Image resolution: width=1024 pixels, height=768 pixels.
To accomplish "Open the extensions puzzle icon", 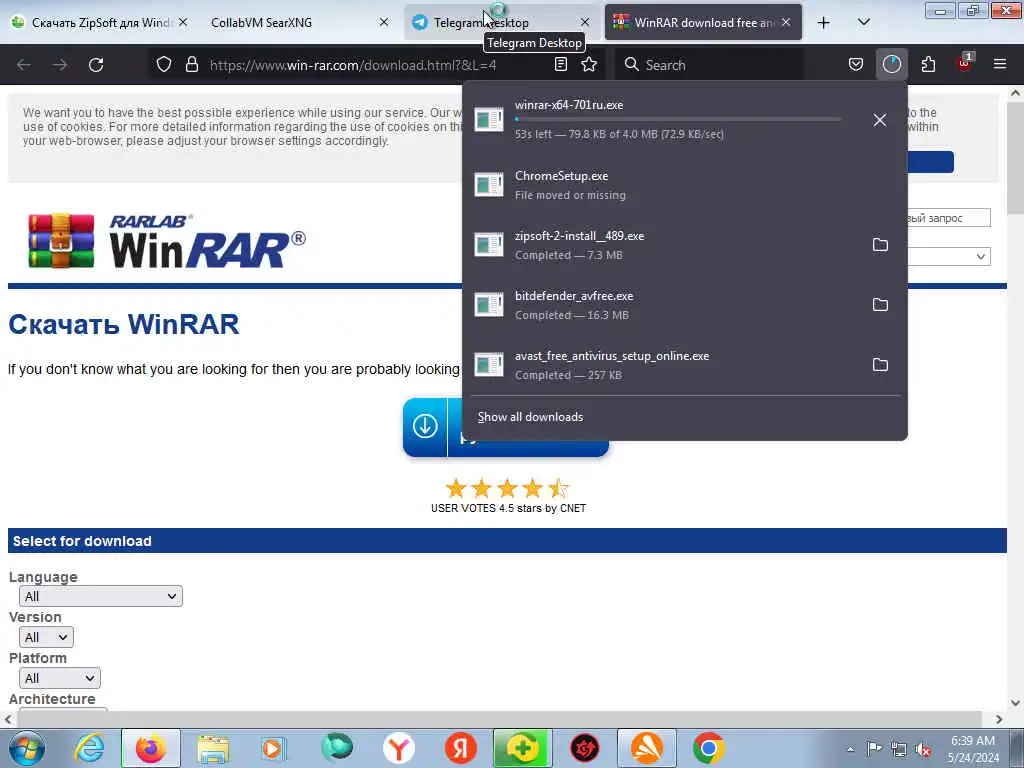I will point(928,65).
